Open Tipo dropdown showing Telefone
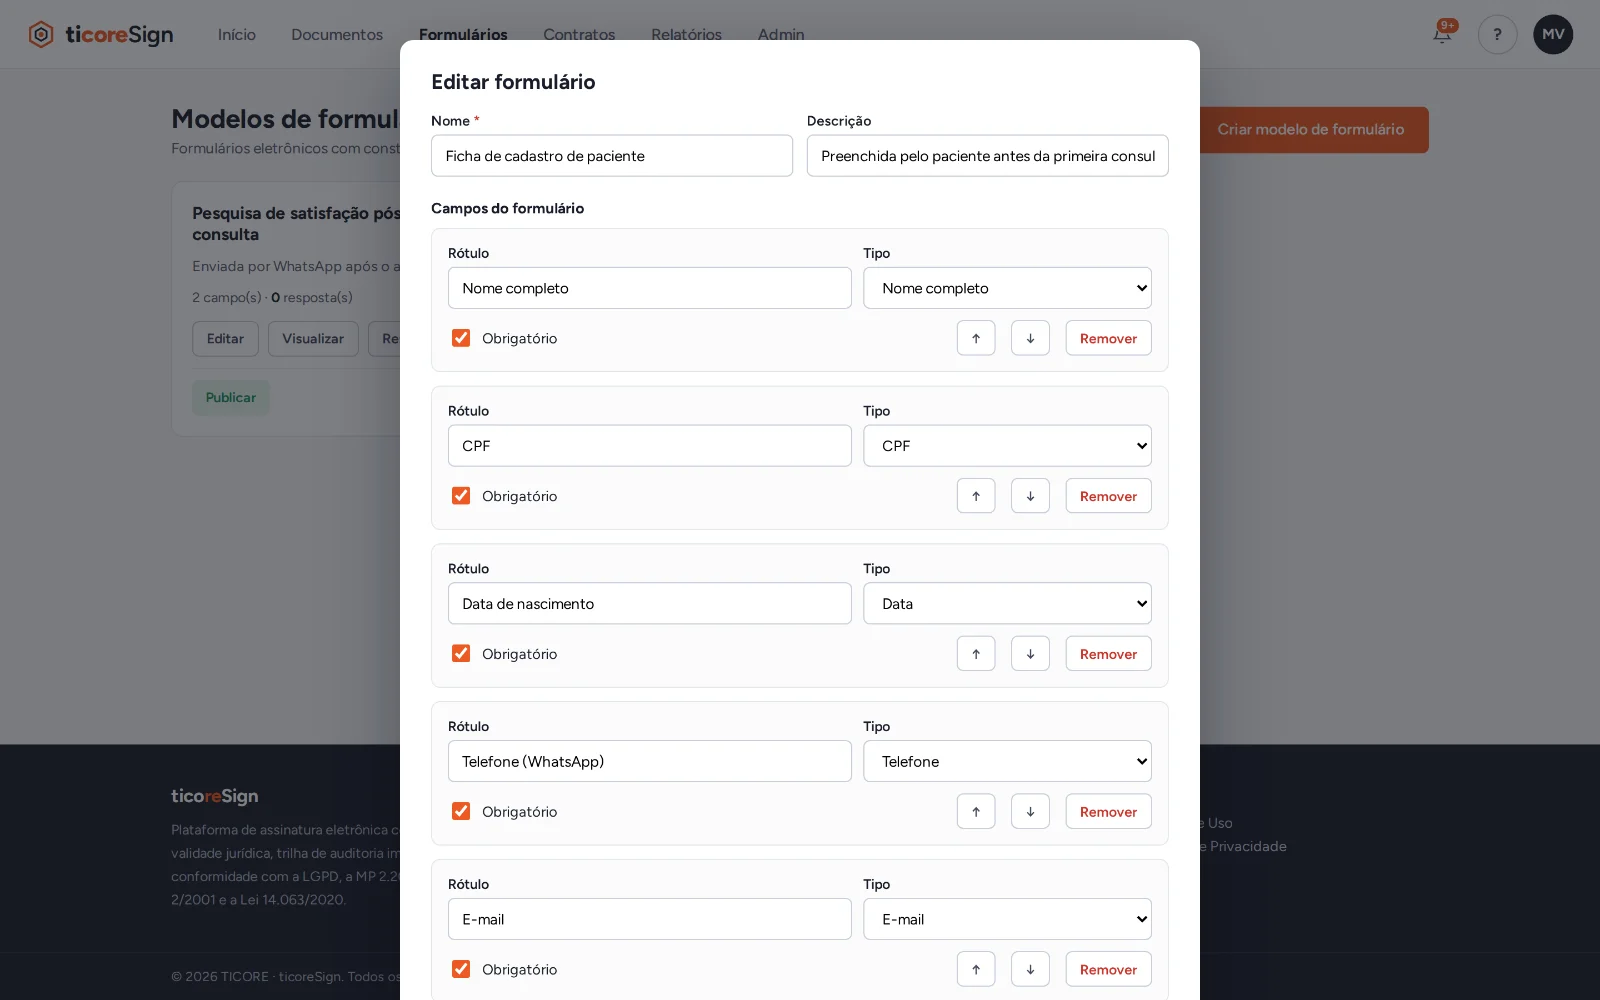 pyautogui.click(x=1007, y=761)
